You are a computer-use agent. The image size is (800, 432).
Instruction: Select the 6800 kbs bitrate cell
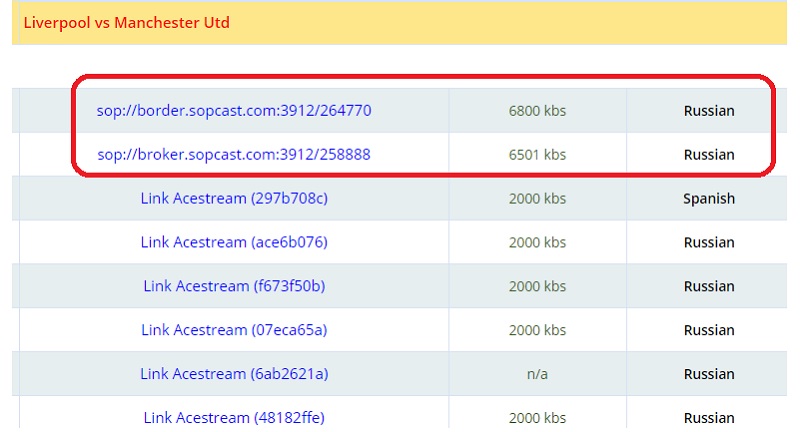537,111
